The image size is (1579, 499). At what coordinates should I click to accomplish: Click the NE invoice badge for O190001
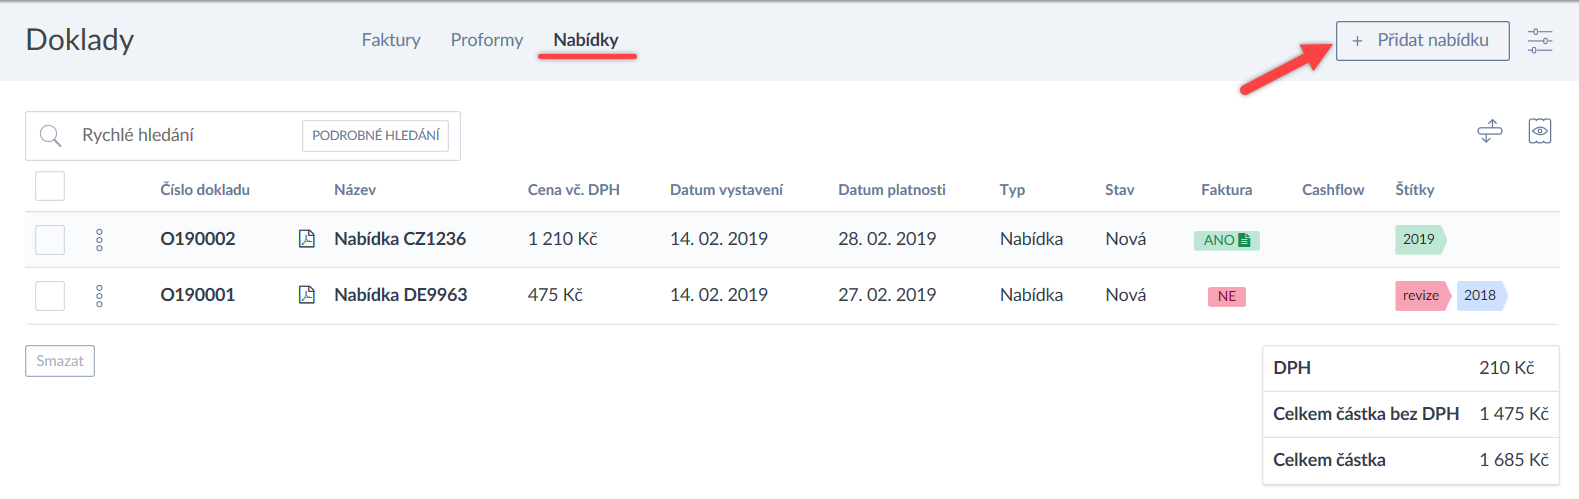point(1226,296)
